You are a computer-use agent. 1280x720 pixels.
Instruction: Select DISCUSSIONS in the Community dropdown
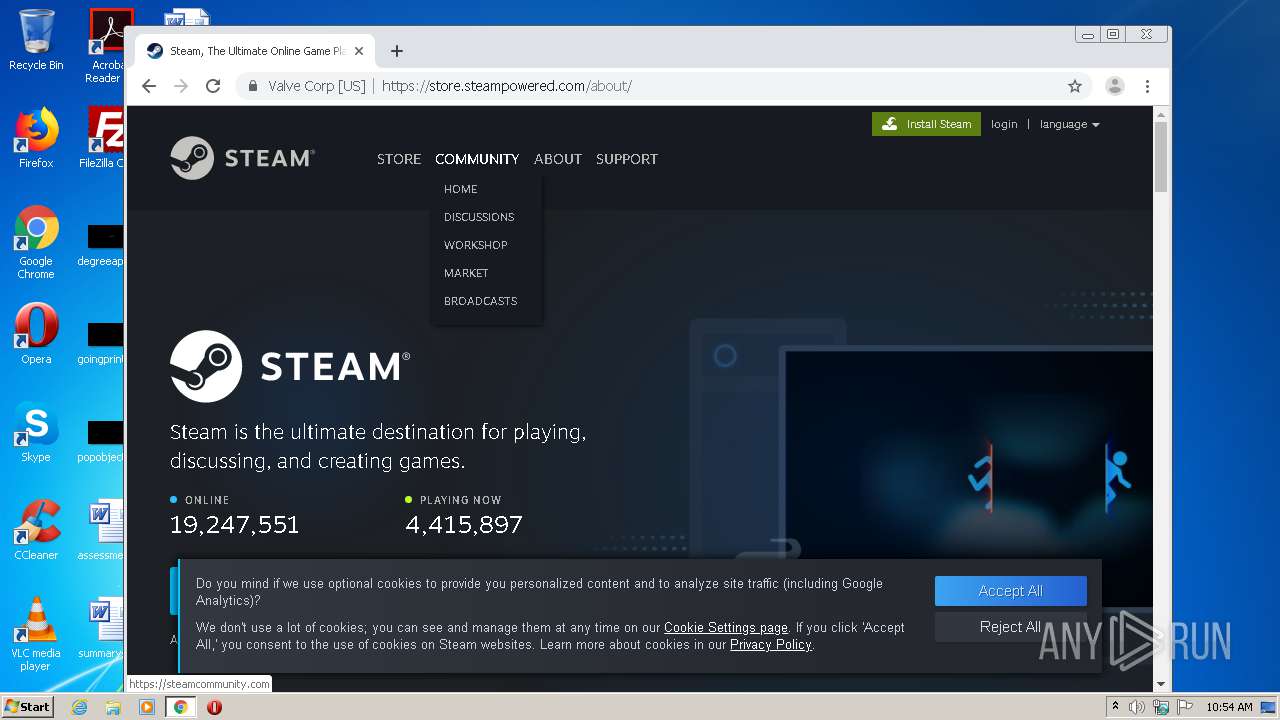(x=479, y=217)
